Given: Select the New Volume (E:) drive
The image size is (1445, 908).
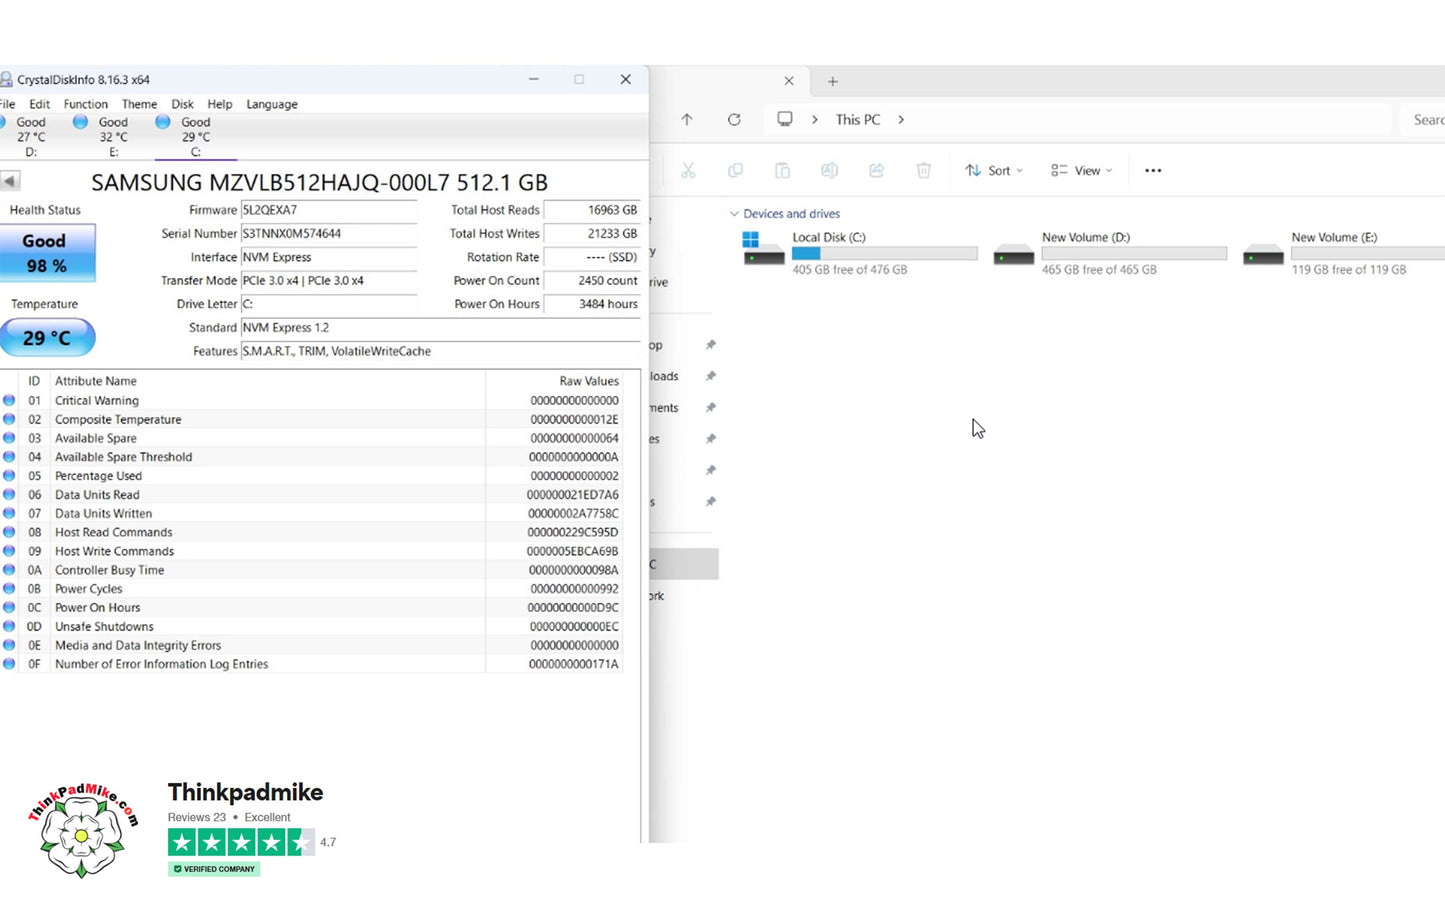Looking at the screenshot, I should tap(1344, 253).
